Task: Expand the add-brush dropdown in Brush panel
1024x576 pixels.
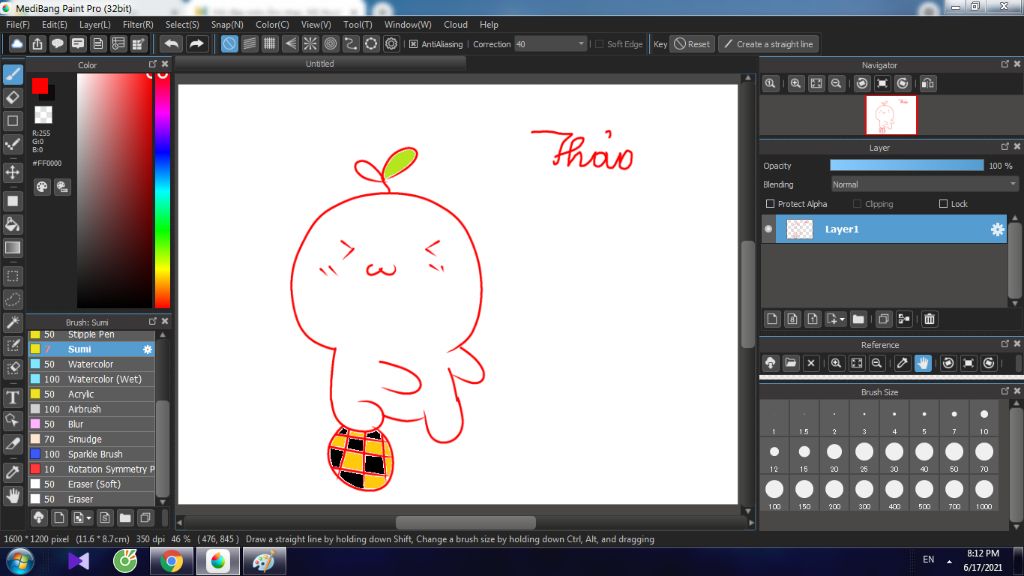Action: [x=89, y=519]
